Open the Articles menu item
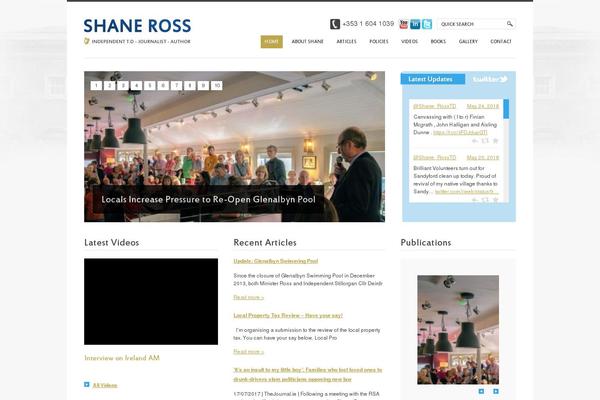Viewport: 600px width, 400px height. pyautogui.click(x=346, y=42)
